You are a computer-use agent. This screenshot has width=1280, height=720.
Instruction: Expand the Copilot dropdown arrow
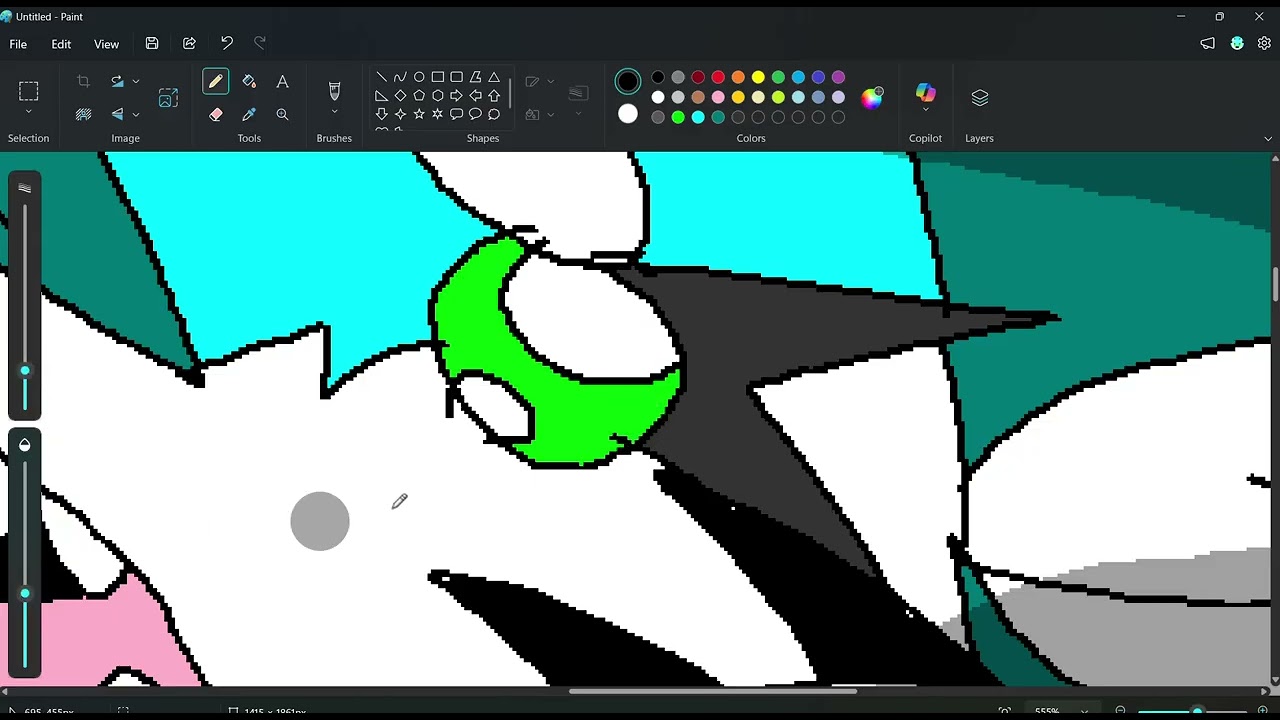coord(925,109)
